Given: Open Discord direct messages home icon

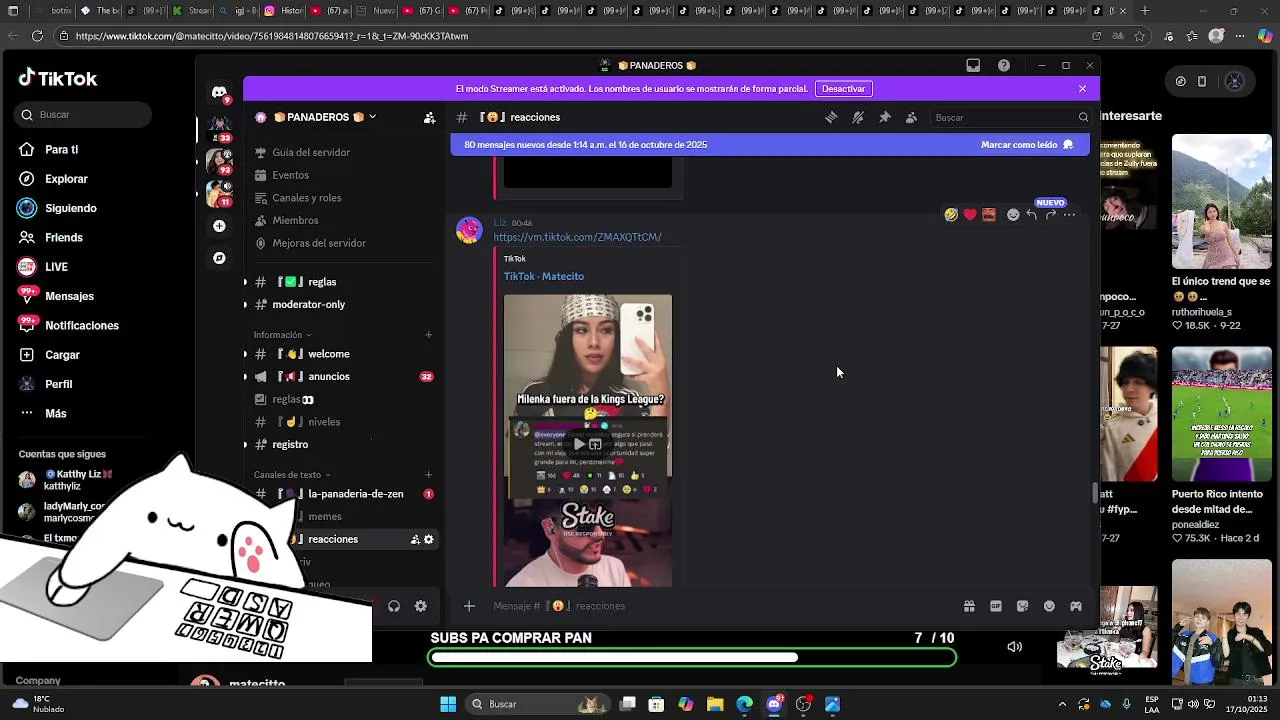Looking at the screenshot, I should (x=219, y=92).
